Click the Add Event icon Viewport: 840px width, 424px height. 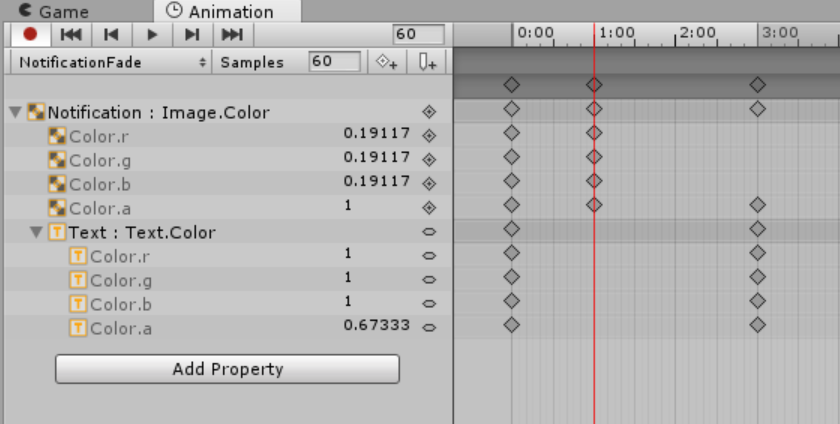click(x=428, y=62)
